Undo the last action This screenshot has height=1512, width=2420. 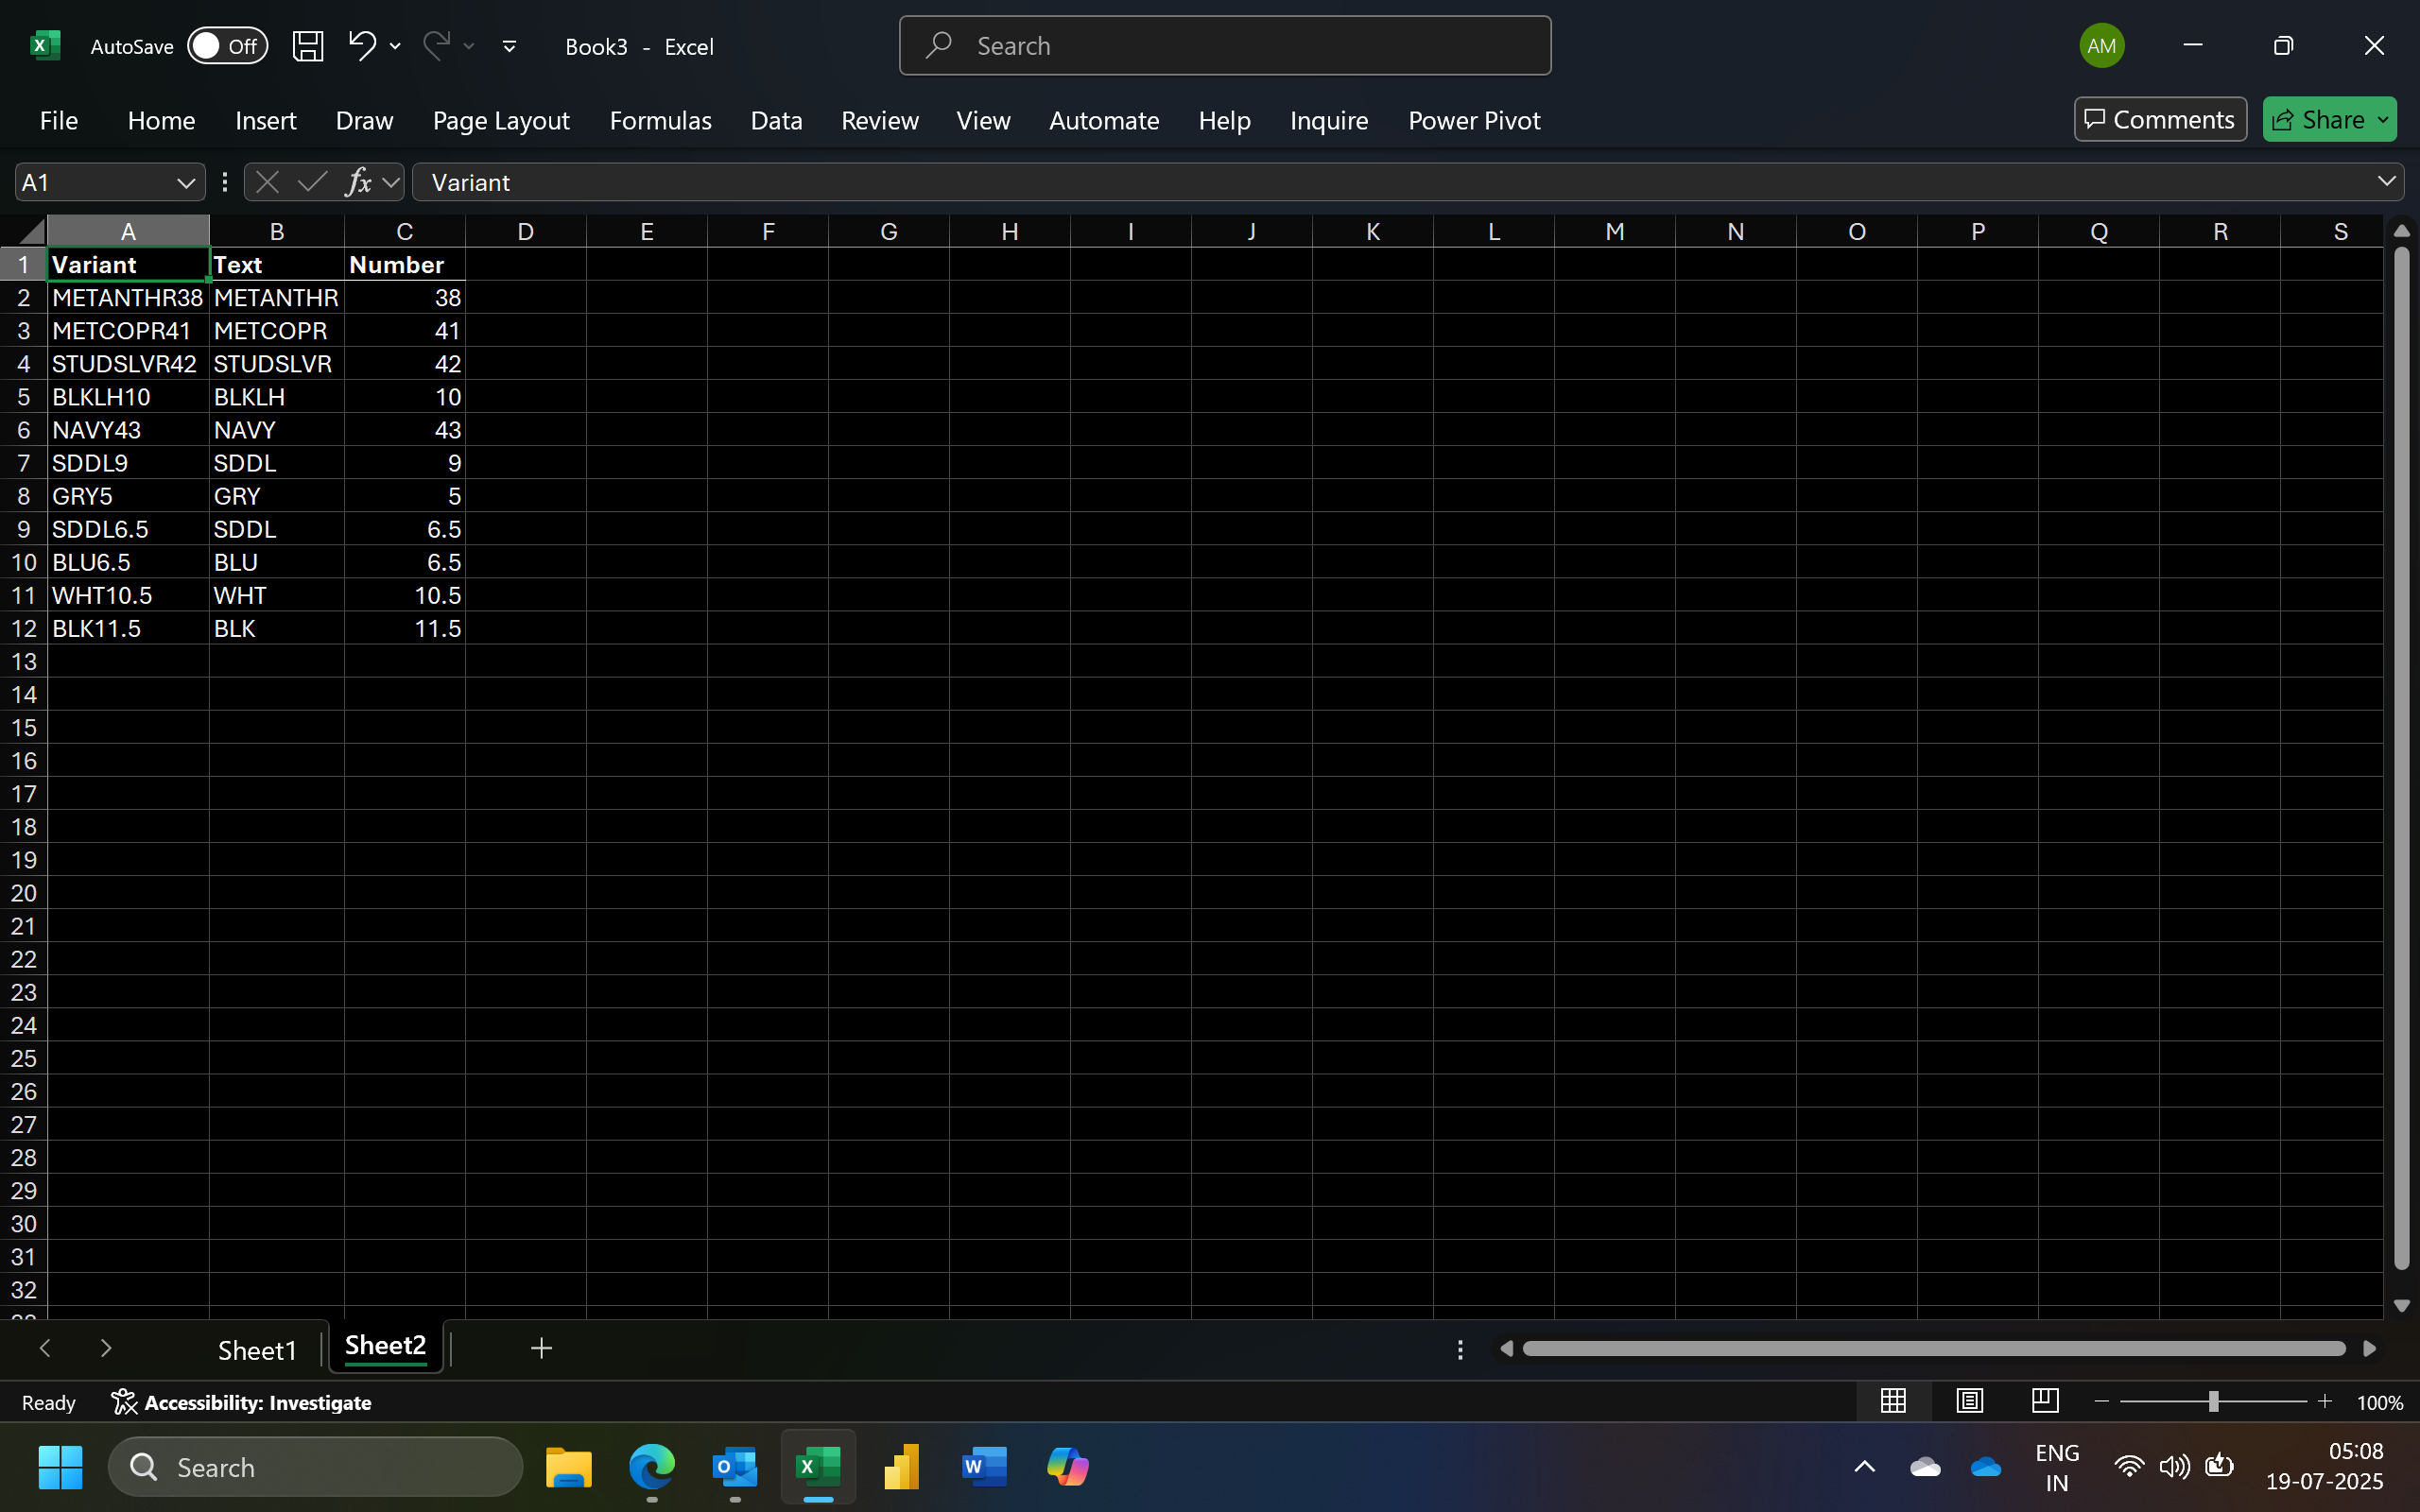tap(362, 46)
